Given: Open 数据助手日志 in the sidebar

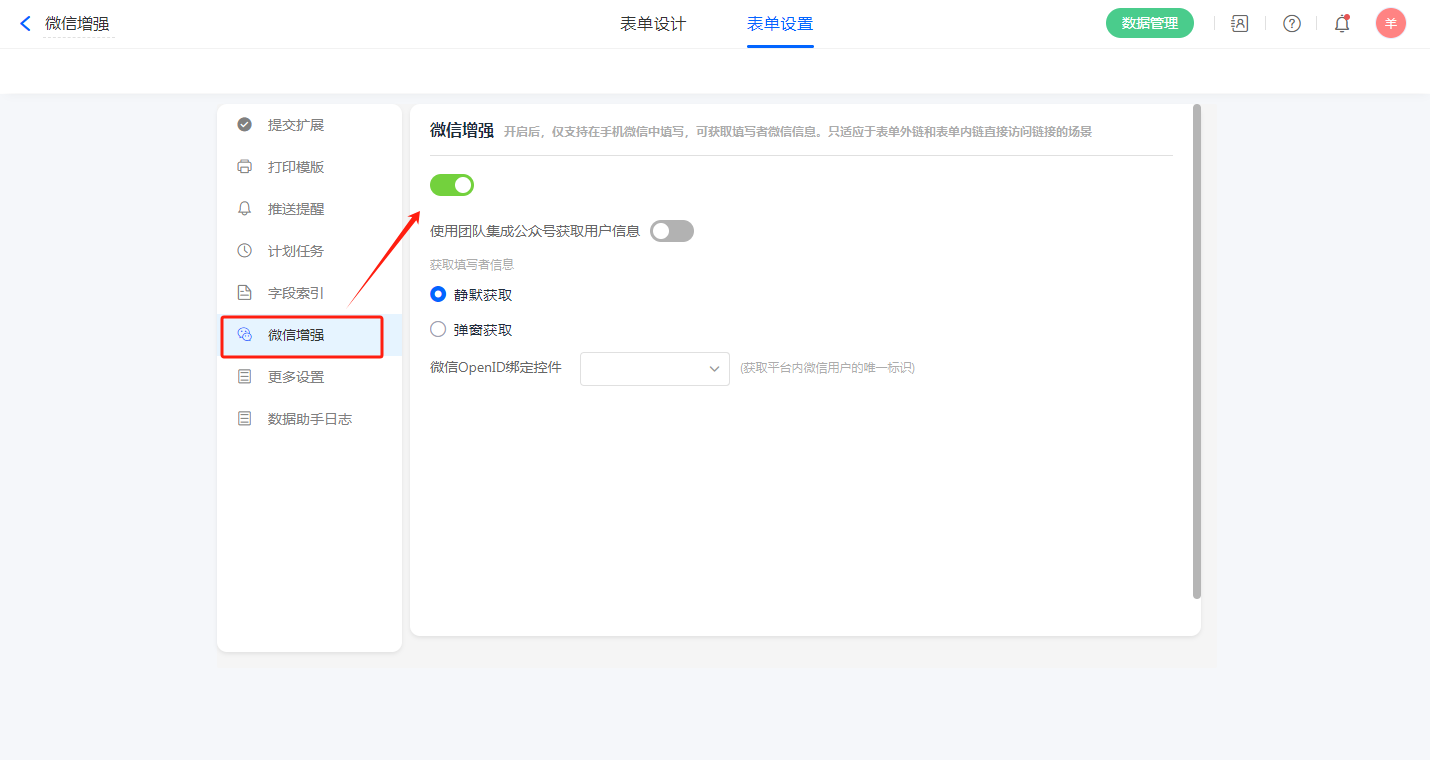Looking at the screenshot, I should (x=309, y=419).
